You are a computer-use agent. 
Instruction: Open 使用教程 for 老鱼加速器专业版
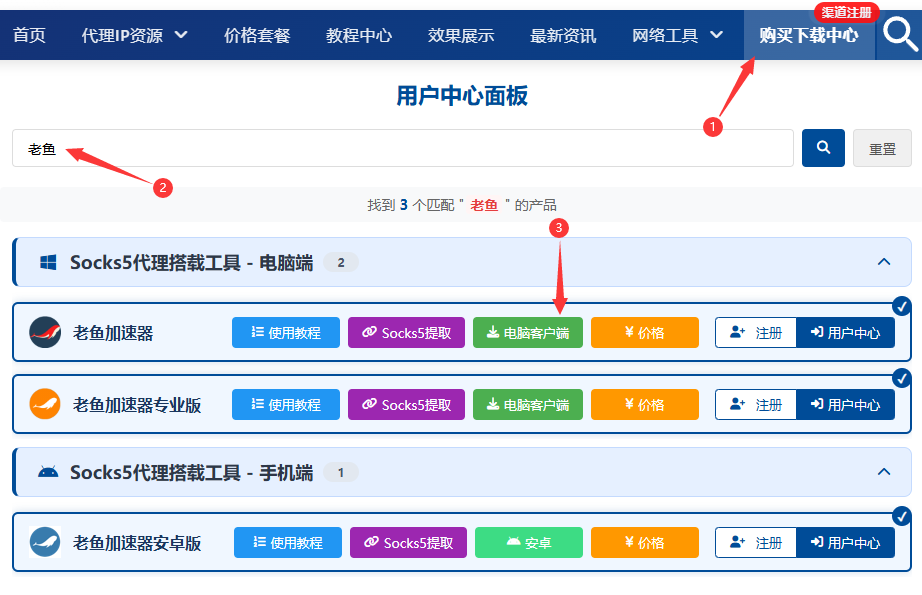286,405
